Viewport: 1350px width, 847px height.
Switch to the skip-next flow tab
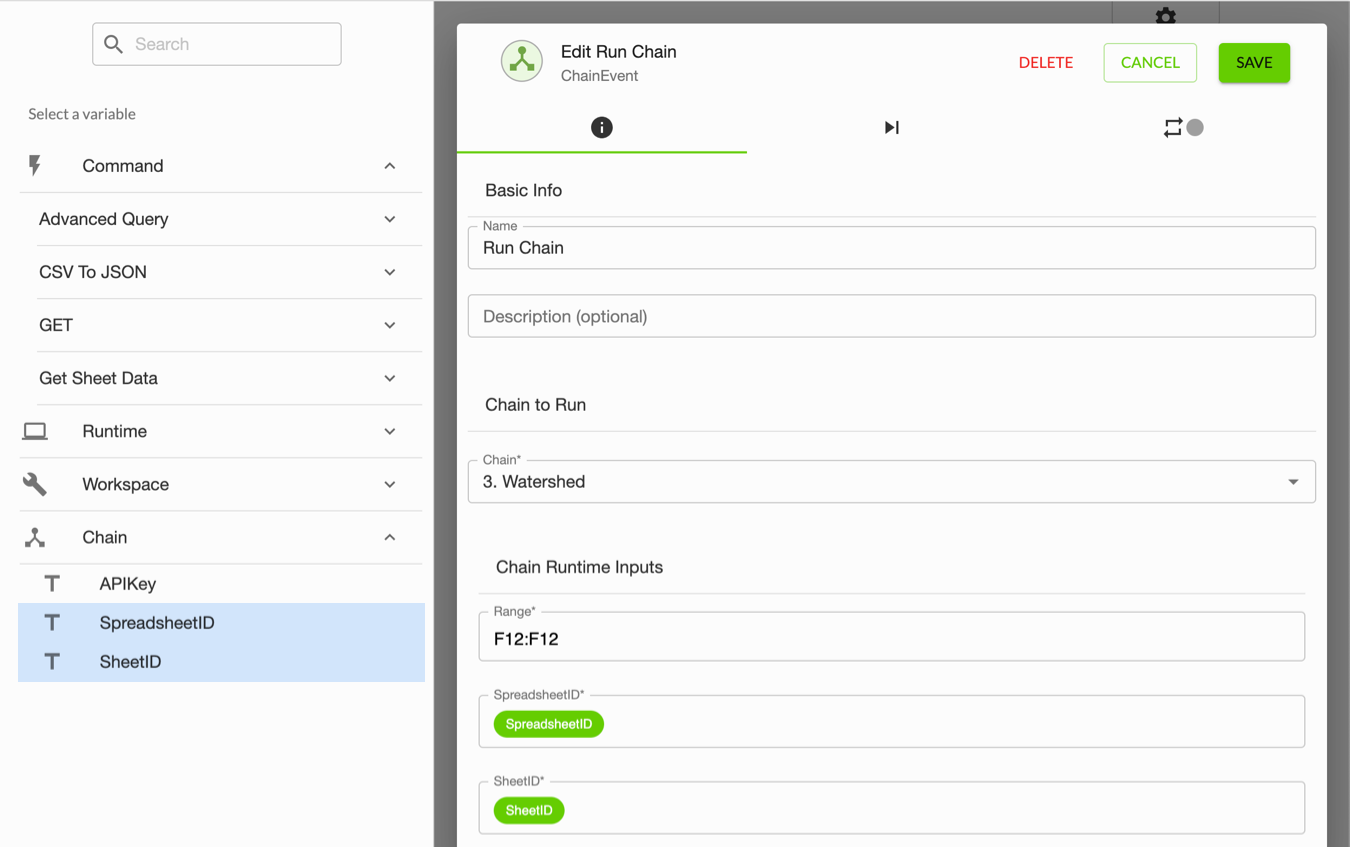tap(891, 127)
